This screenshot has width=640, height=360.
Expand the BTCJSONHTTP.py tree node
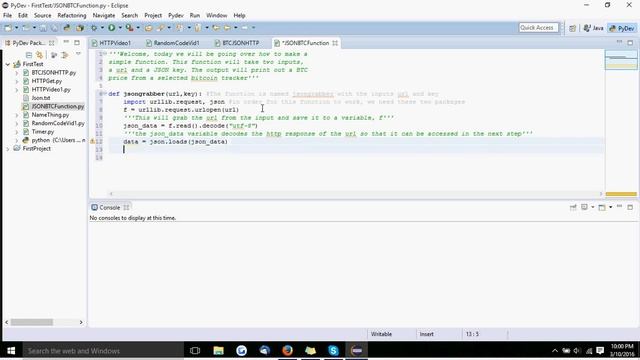[x=17, y=73]
